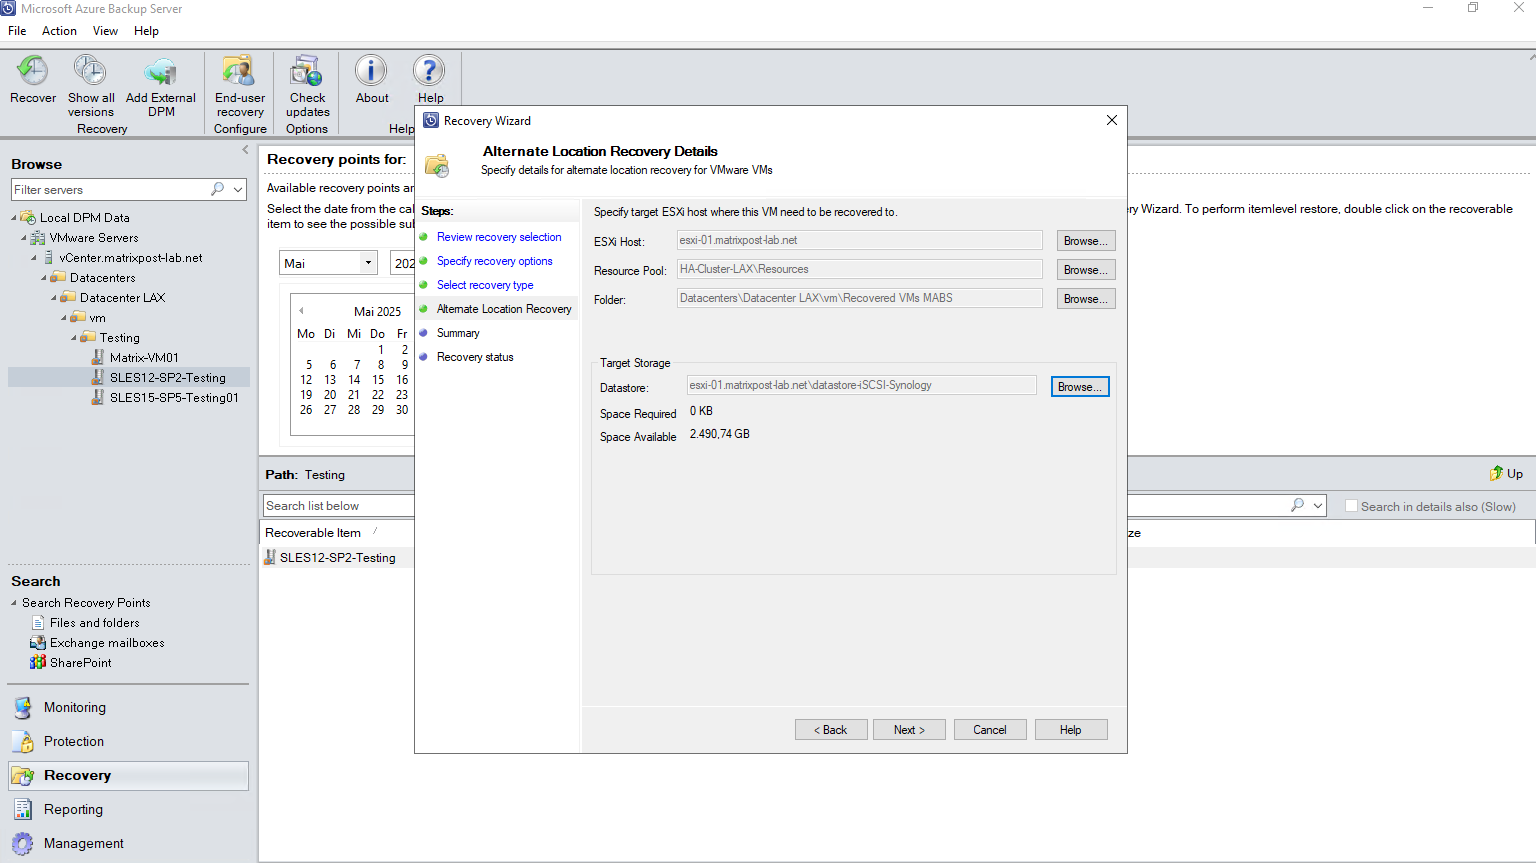Viewport: 1536px width, 863px height.
Task: Click Check updates toolbar icon
Action: click(307, 71)
